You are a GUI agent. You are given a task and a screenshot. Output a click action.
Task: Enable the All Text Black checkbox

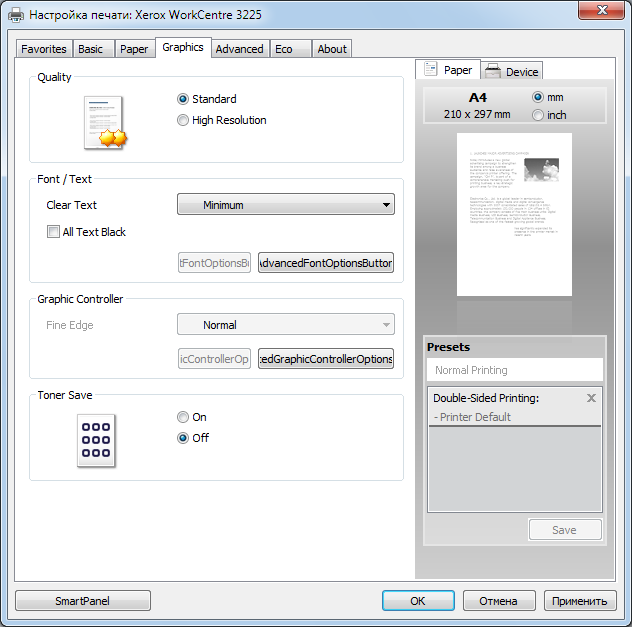53,232
